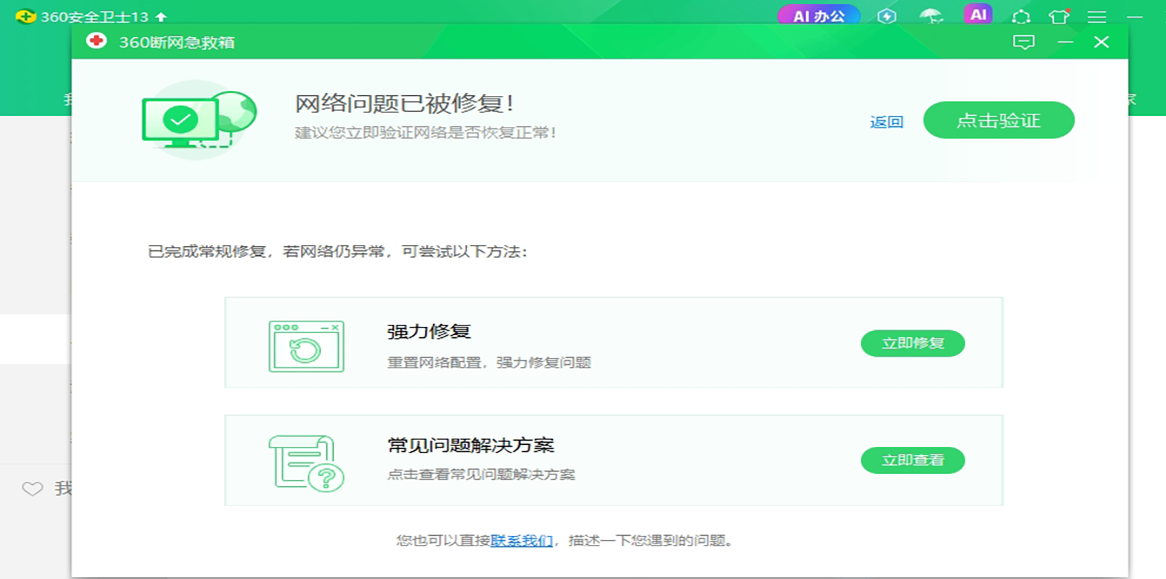Click the 360断网急救箱 title text
This screenshot has height=579, width=1166.
pos(177,42)
